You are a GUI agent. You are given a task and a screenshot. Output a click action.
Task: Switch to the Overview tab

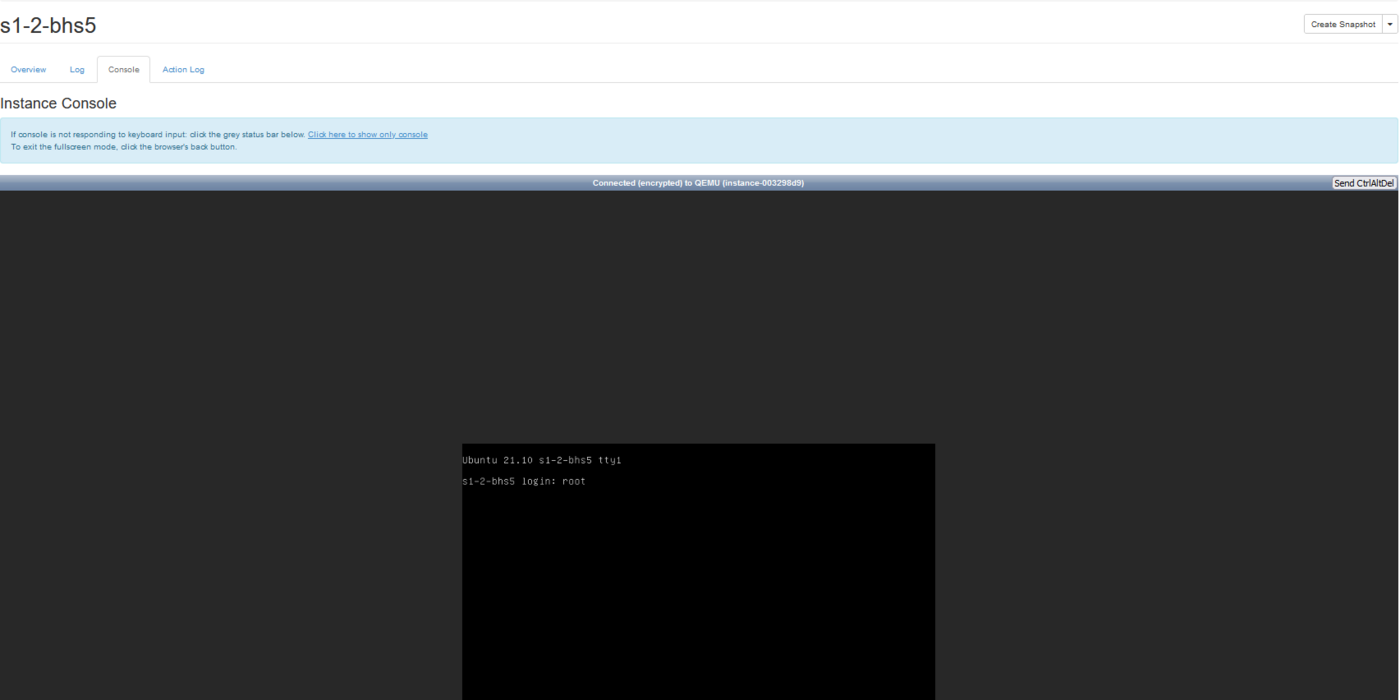(28, 70)
